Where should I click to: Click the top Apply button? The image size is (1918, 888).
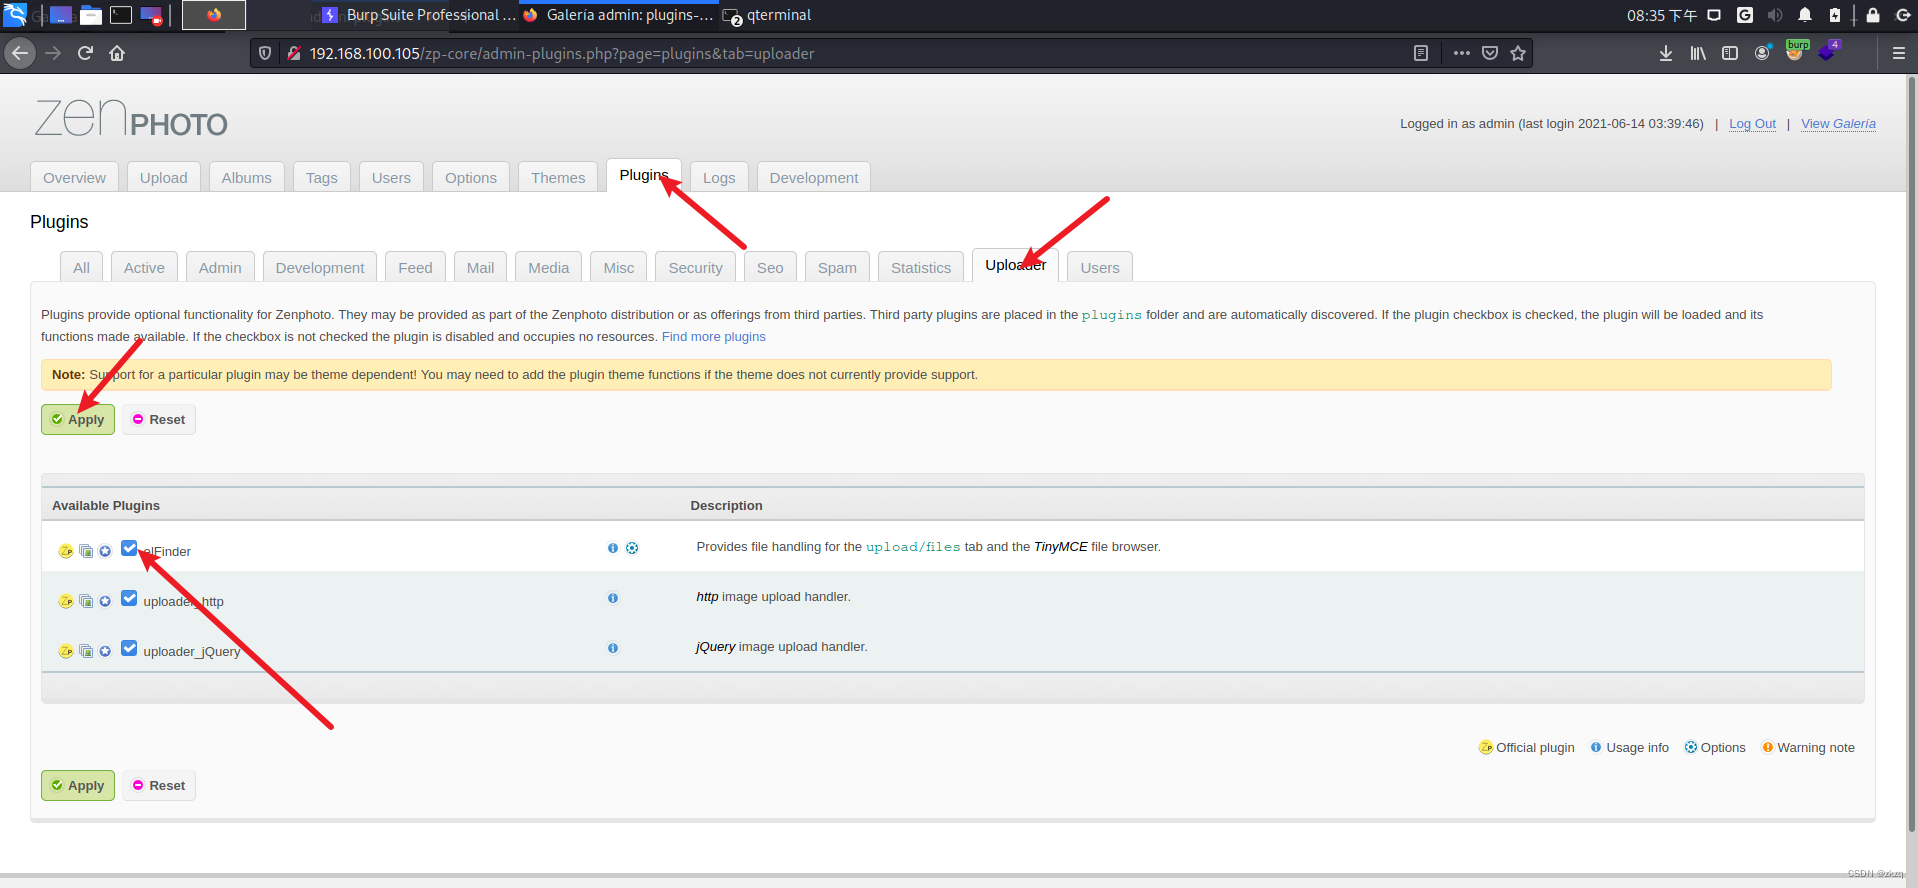78,419
